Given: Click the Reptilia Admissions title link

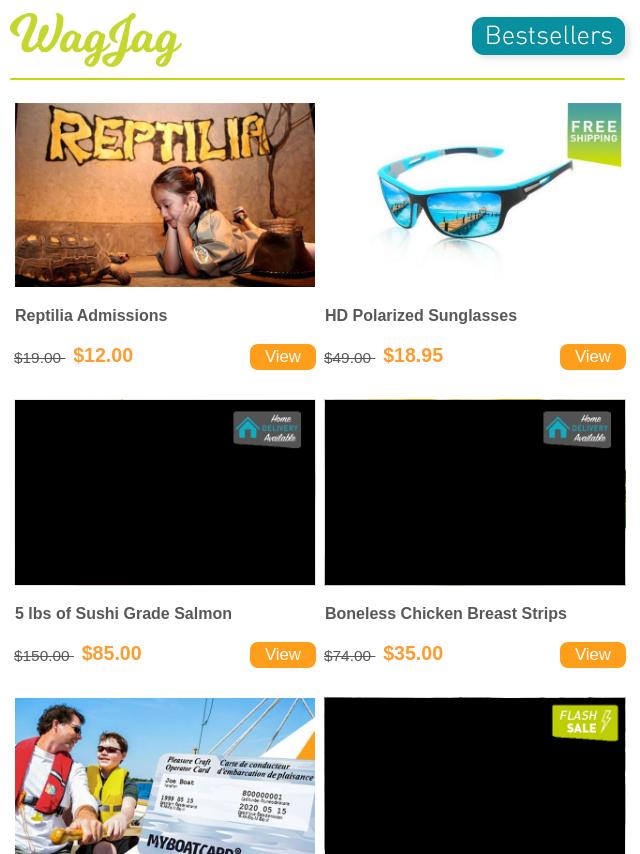Looking at the screenshot, I should coord(91,315).
